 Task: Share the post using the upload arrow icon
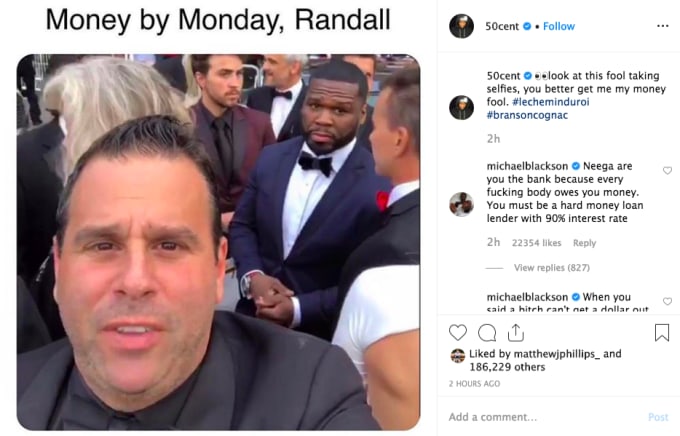[516, 332]
